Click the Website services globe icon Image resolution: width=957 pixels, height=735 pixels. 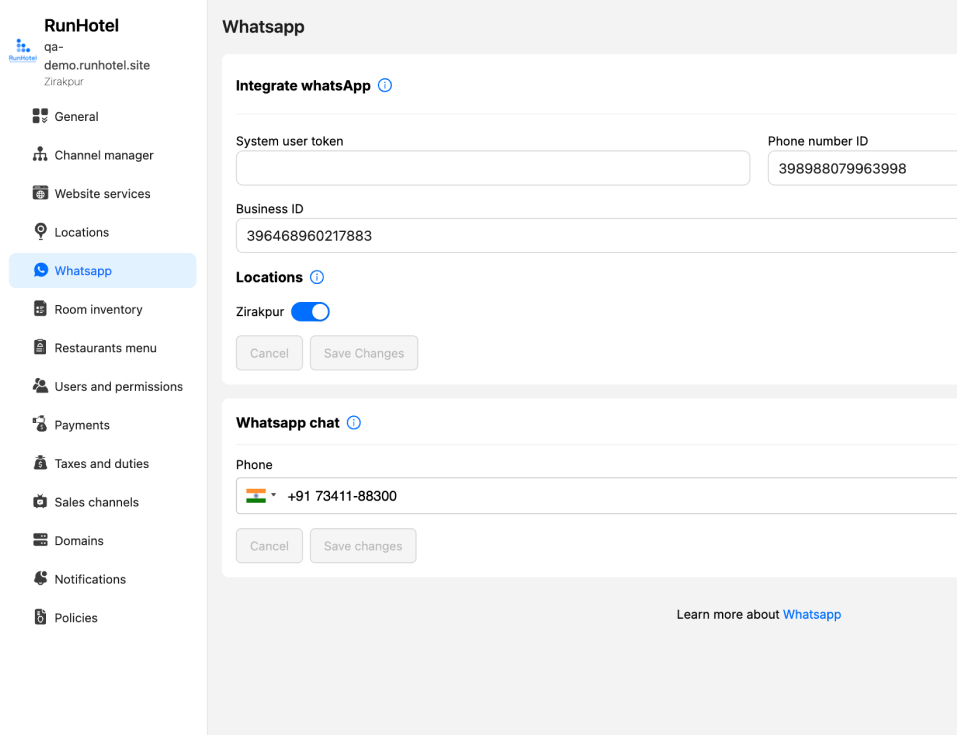point(40,193)
